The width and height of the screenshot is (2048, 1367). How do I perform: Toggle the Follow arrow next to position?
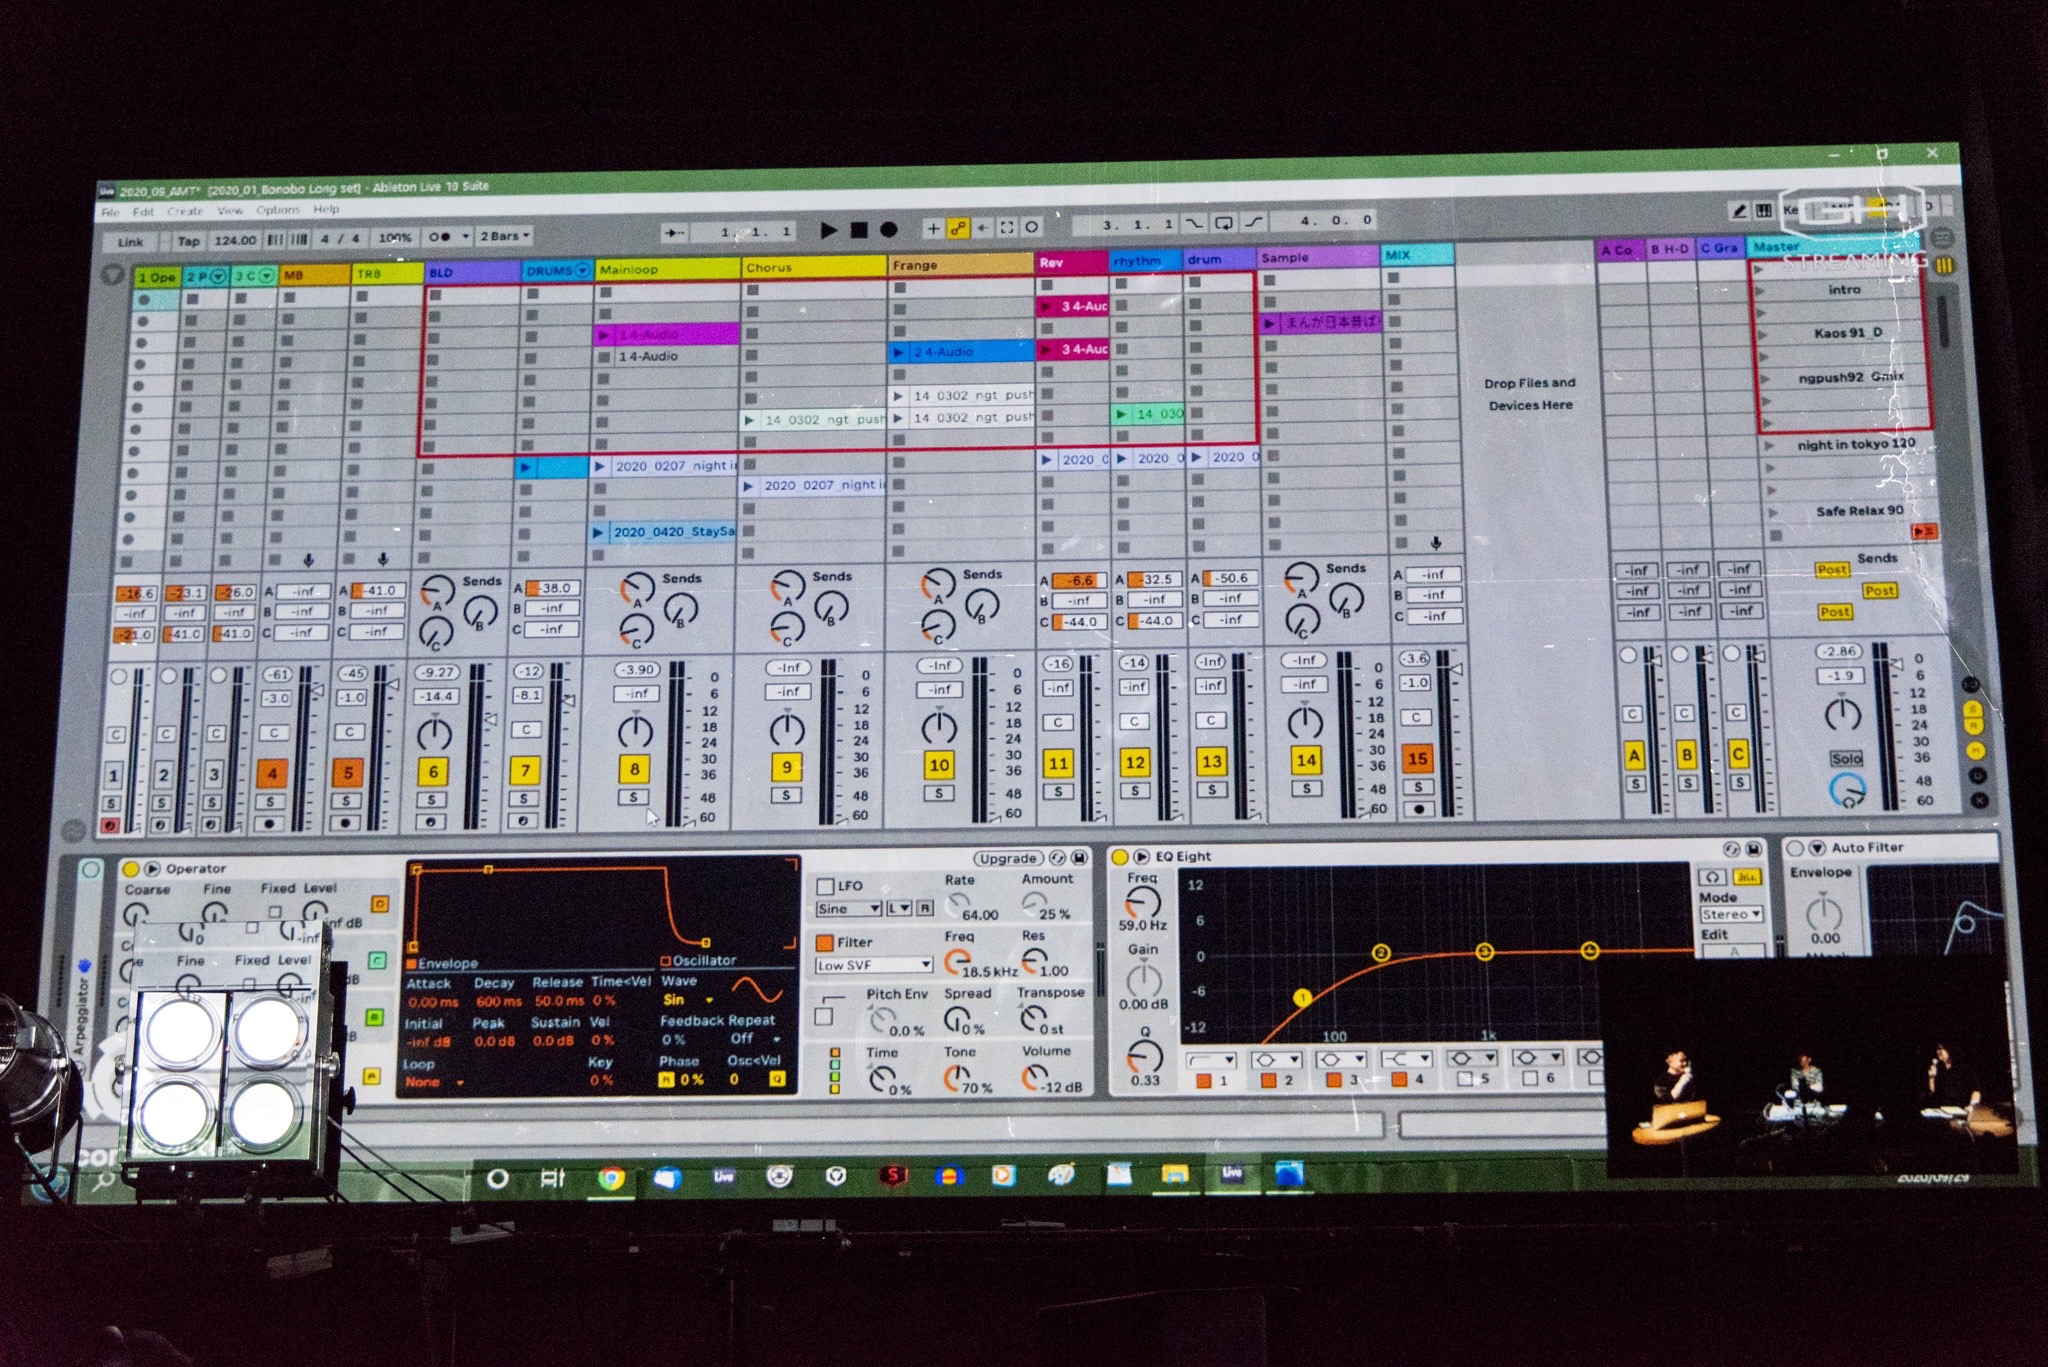pyautogui.click(x=675, y=232)
